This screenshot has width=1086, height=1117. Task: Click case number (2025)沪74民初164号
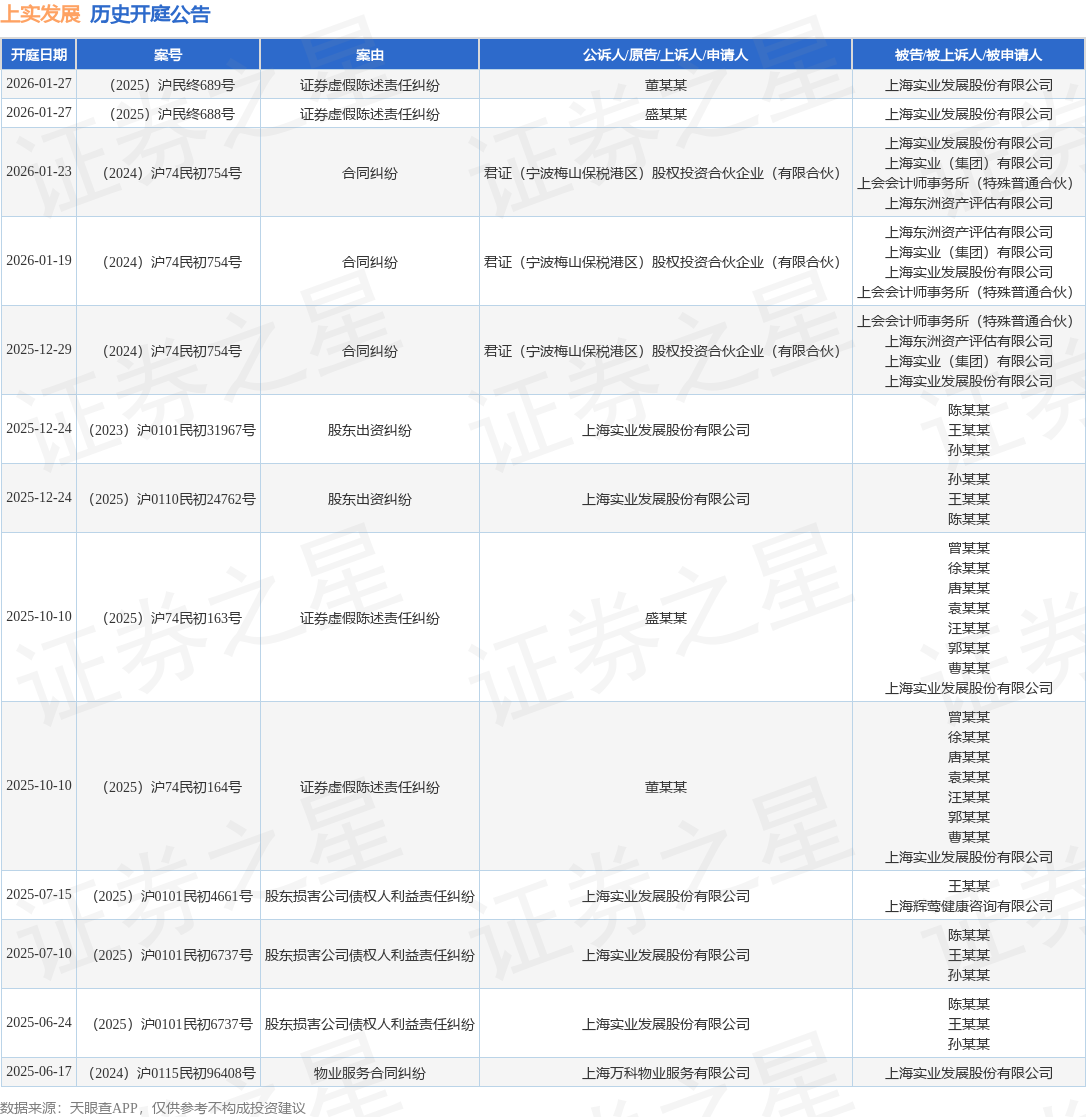click(168, 786)
